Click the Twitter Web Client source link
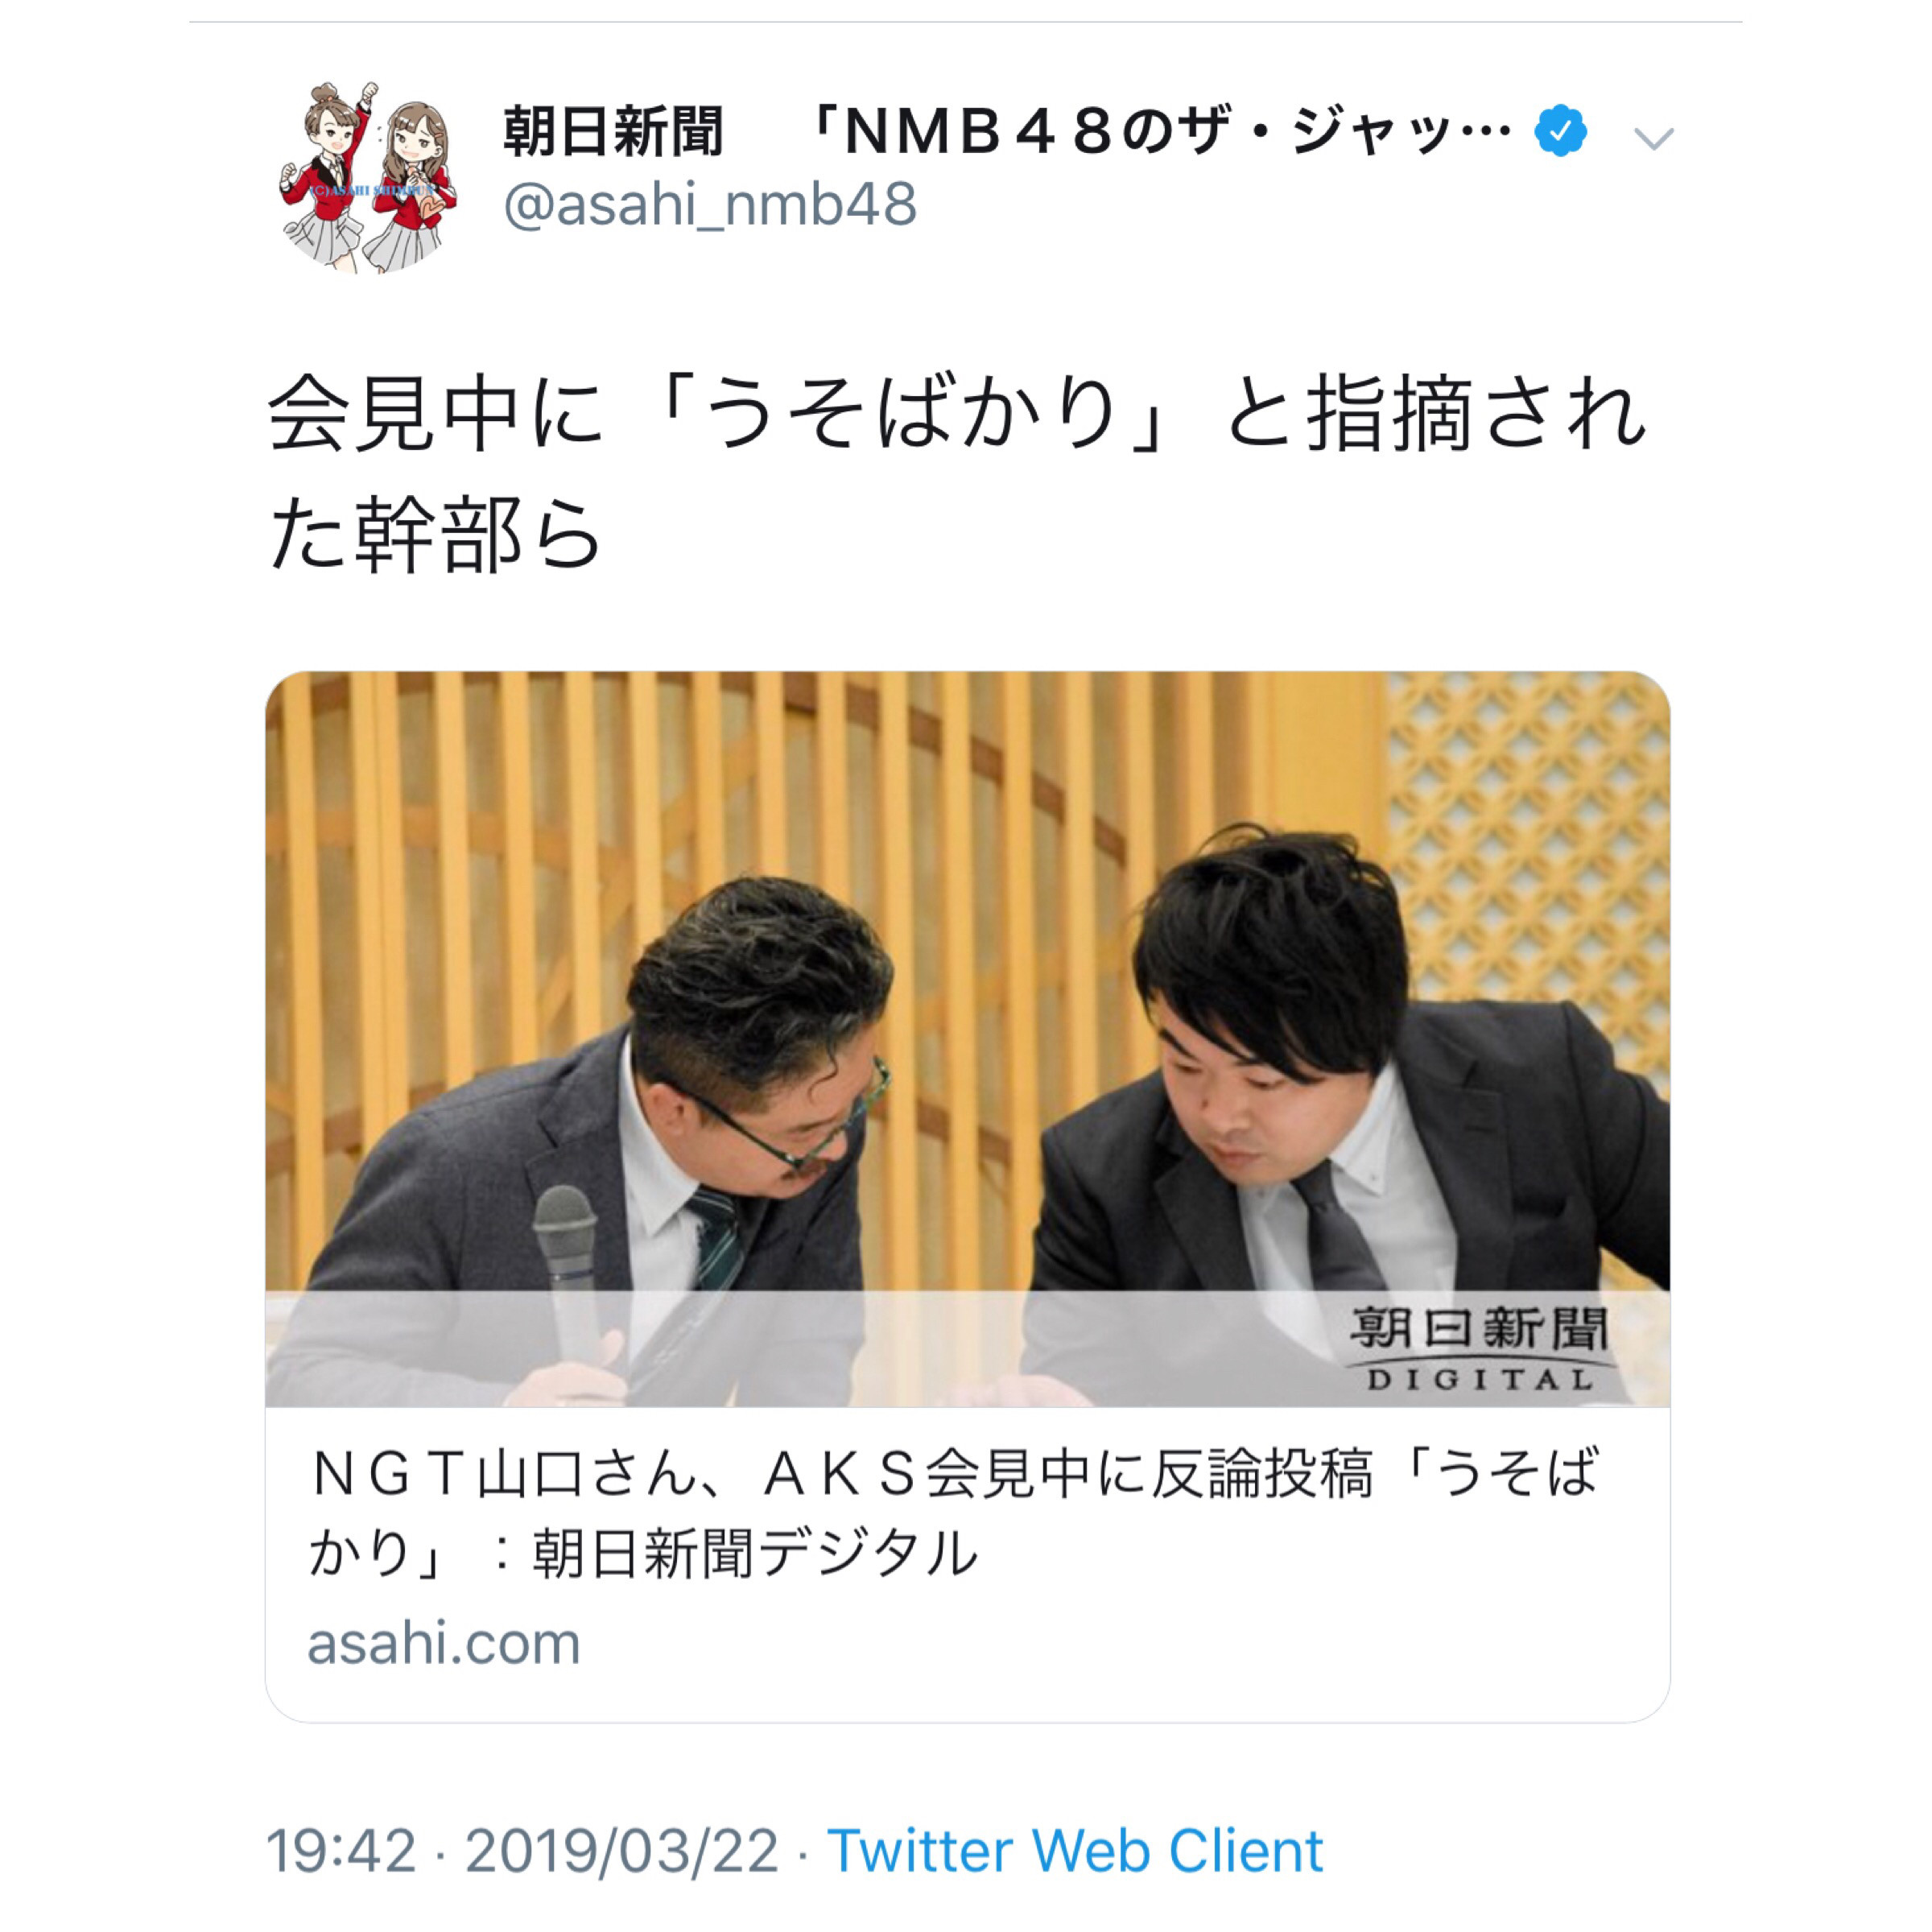 [1075, 1850]
